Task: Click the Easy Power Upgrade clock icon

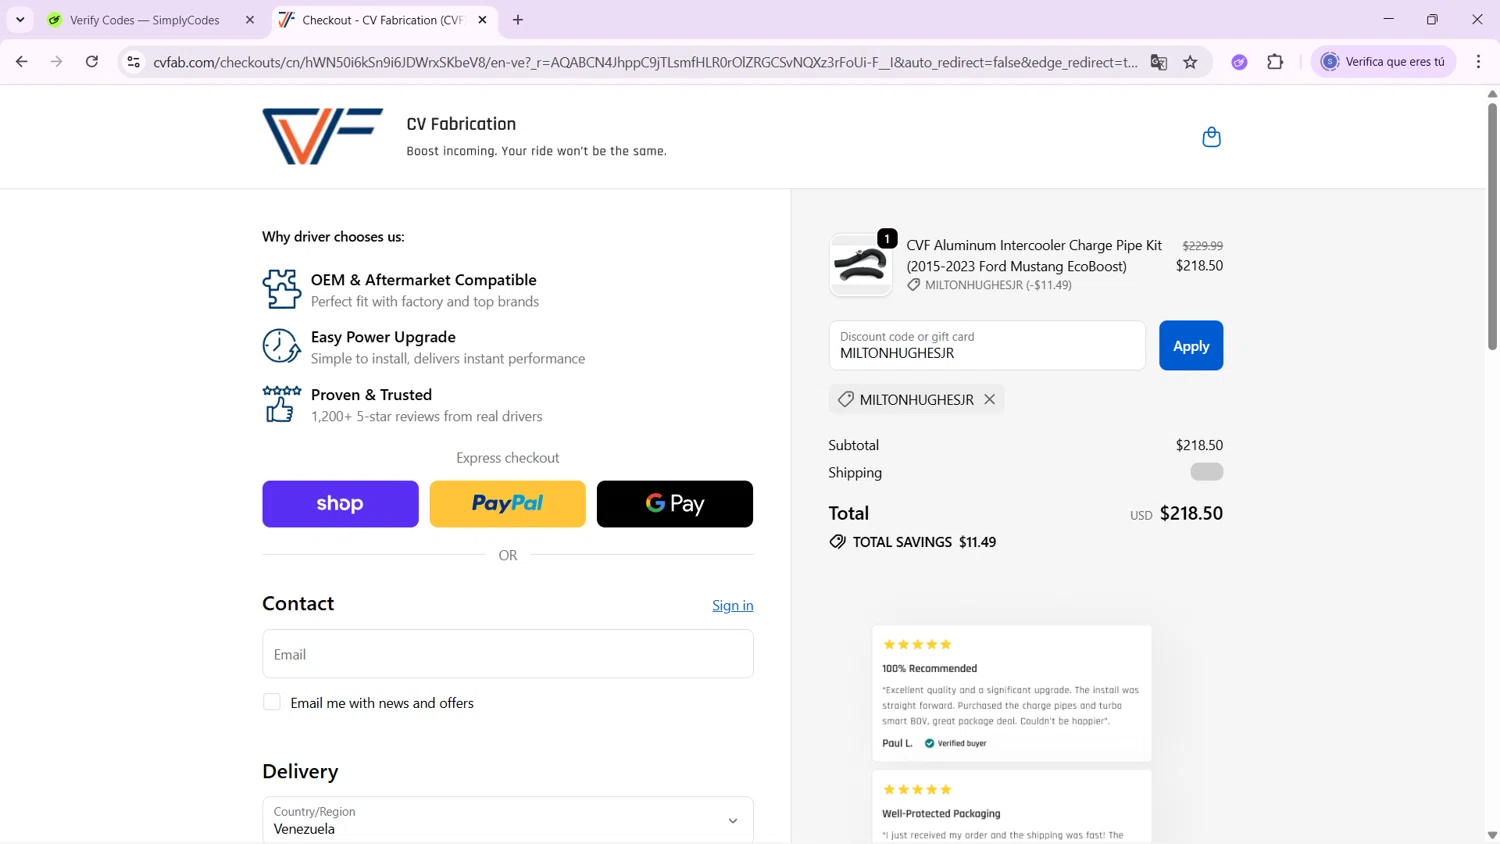Action: tap(281, 346)
